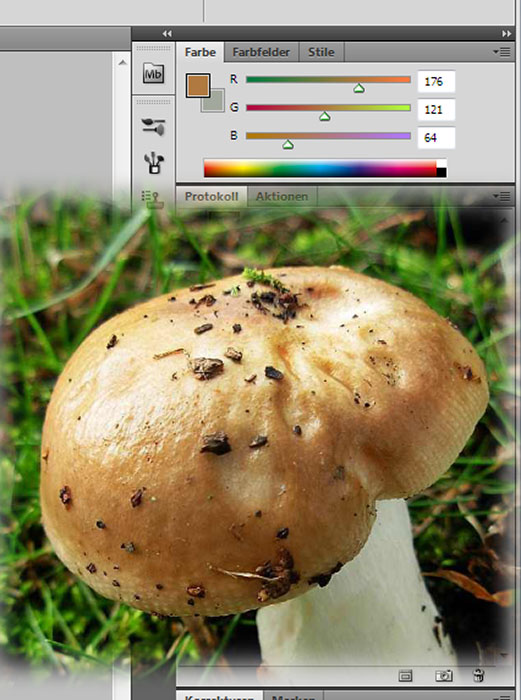Collapse the panels with right double arrows
Screen dimensions: 521x700
click(x=506, y=33)
